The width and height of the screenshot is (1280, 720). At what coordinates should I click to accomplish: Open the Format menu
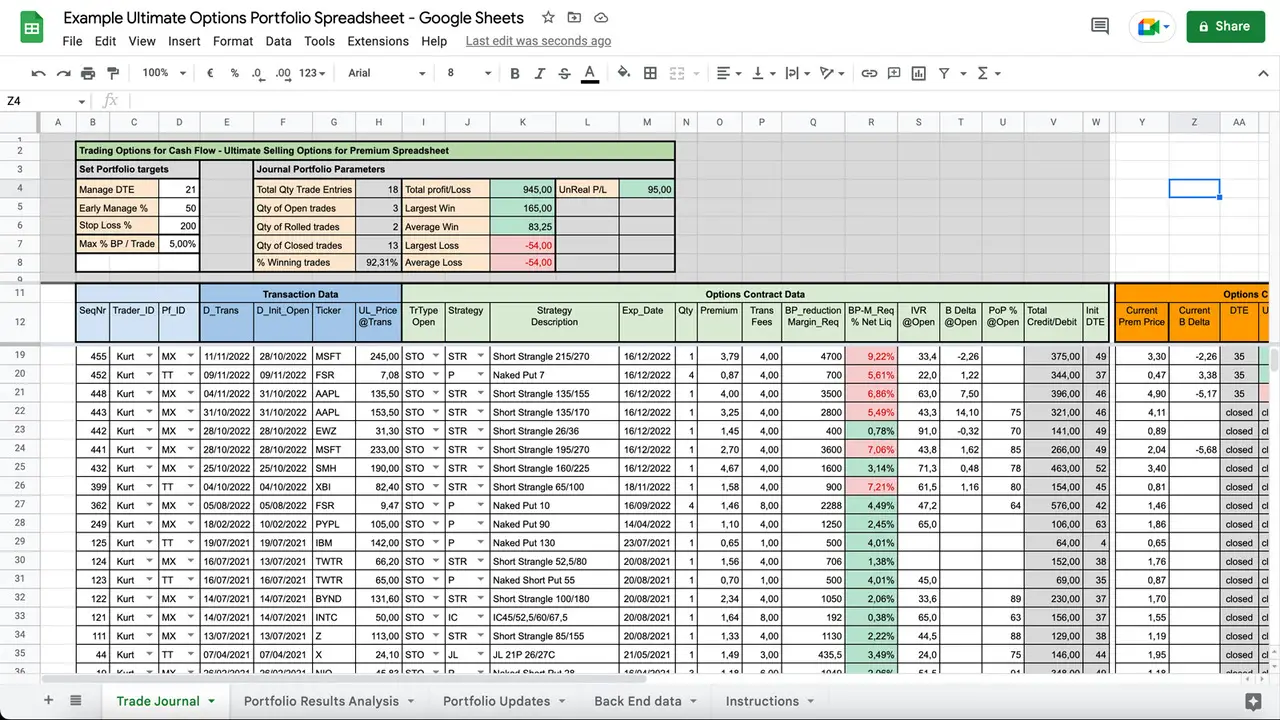coord(233,41)
